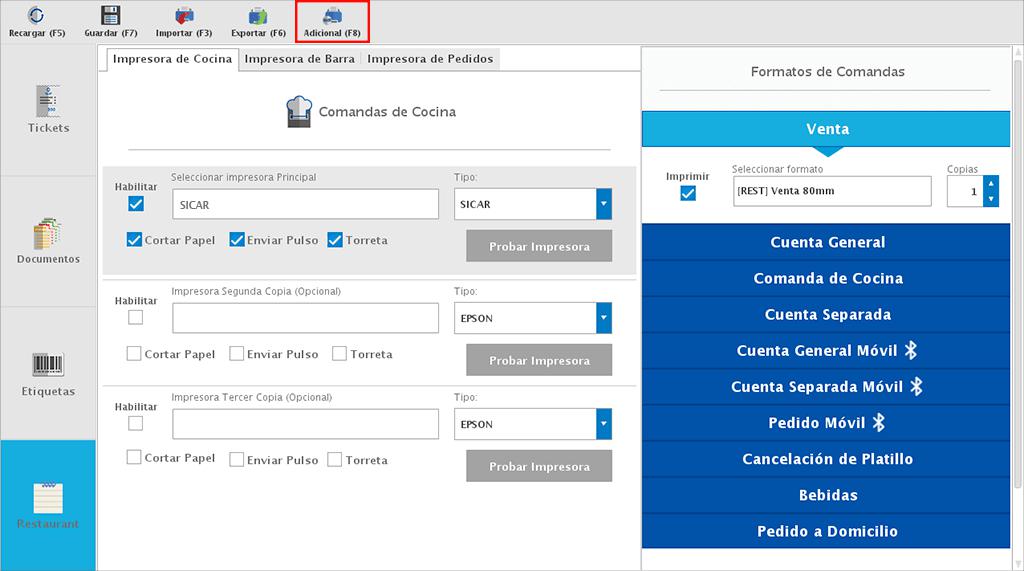The height and width of the screenshot is (571, 1024).
Task: Expand the Comanda de Cocina format section
Action: point(828,279)
